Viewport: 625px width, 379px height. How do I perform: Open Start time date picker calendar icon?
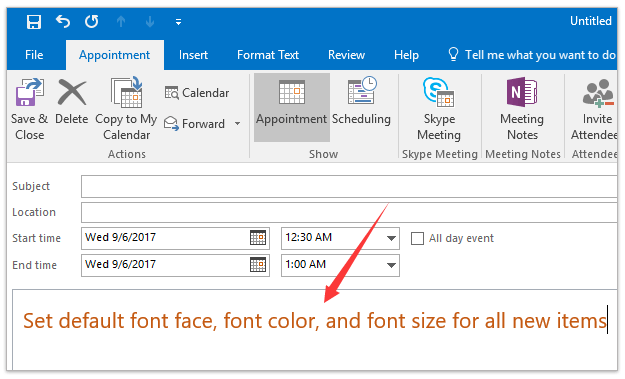[x=258, y=238]
